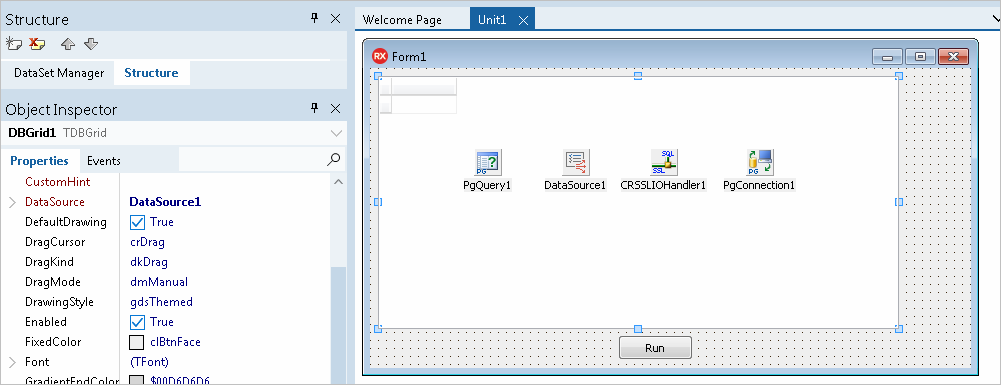
Task: Close the Structure panel
Action: 335,19
